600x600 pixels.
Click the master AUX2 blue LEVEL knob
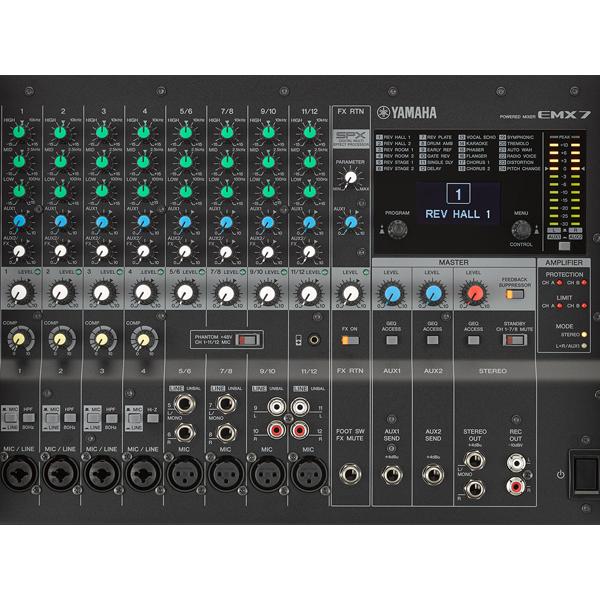(434, 294)
